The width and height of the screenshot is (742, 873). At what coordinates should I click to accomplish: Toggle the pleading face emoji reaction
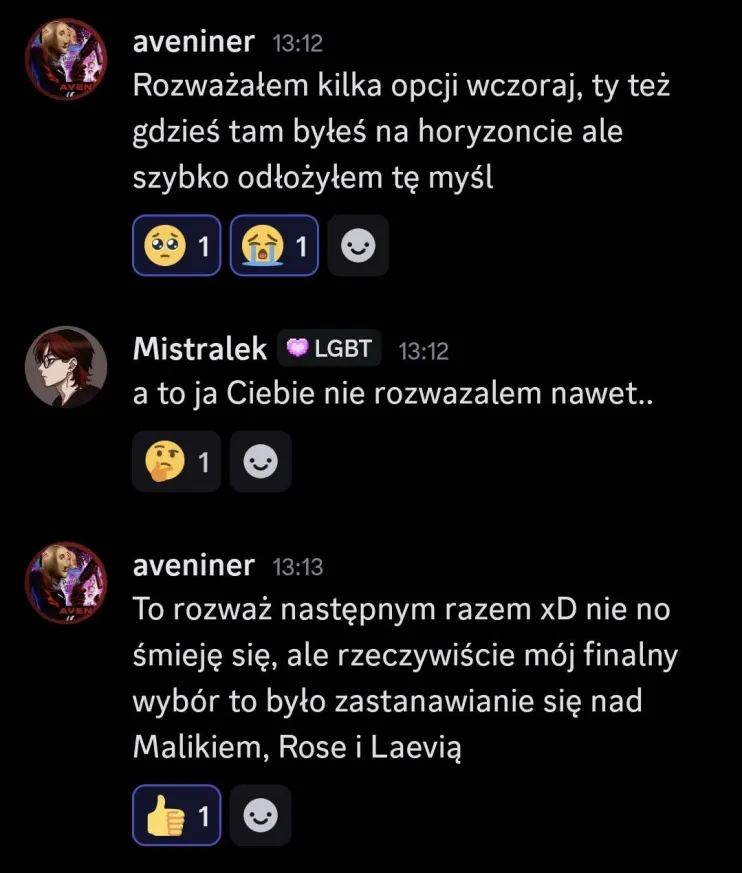coord(175,245)
